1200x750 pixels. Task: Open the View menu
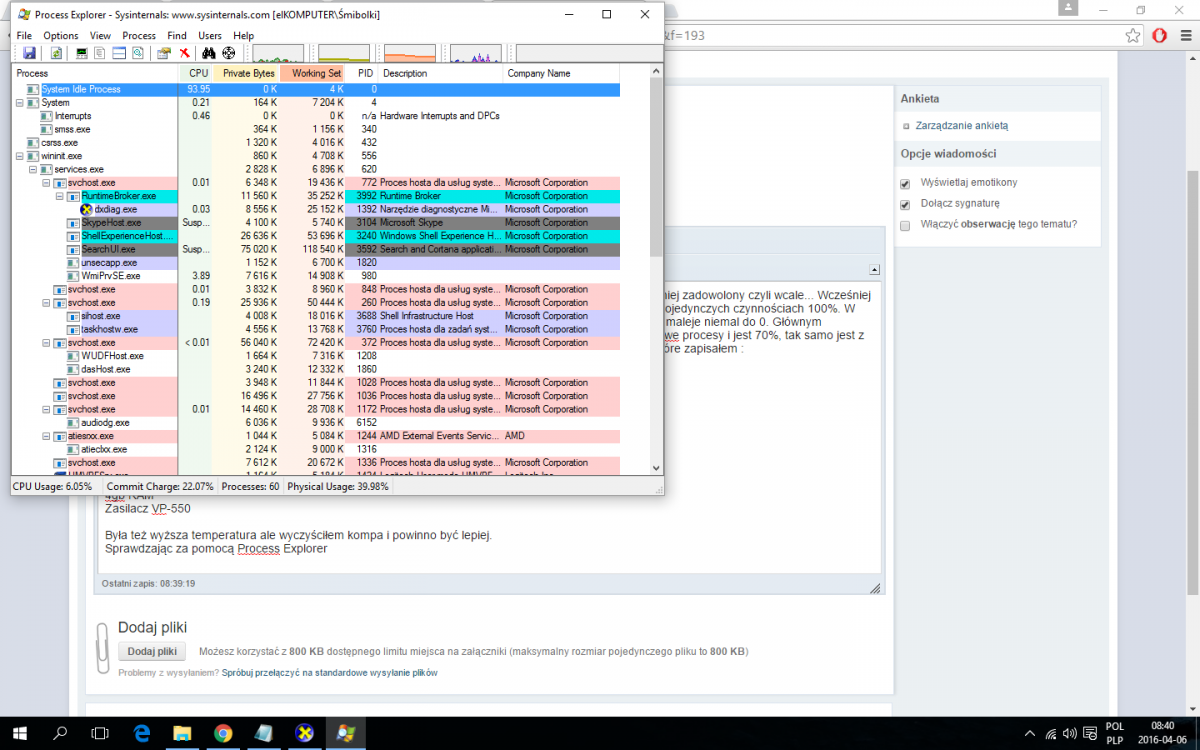coord(100,35)
